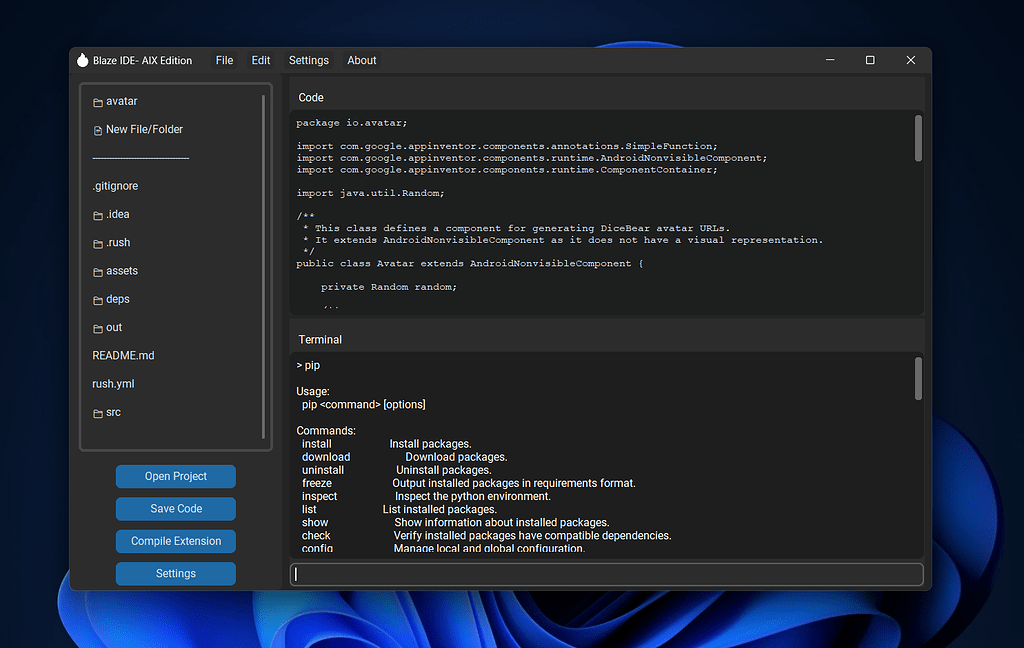
Task: Click the avatar folder icon
Action: [x=96, y=101]
